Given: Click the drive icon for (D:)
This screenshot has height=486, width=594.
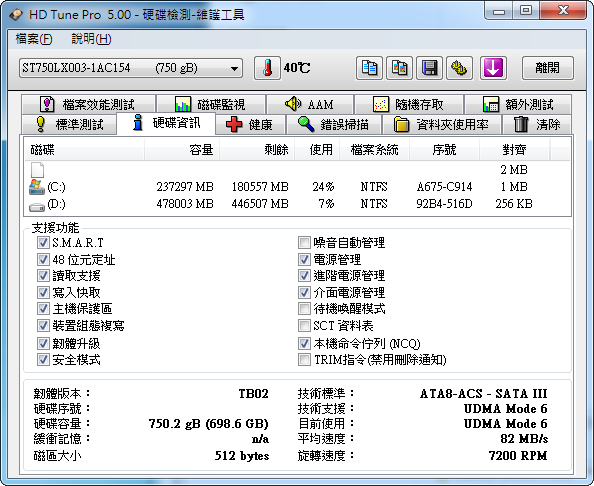Looking at the screenshot, I should [37, 206].
